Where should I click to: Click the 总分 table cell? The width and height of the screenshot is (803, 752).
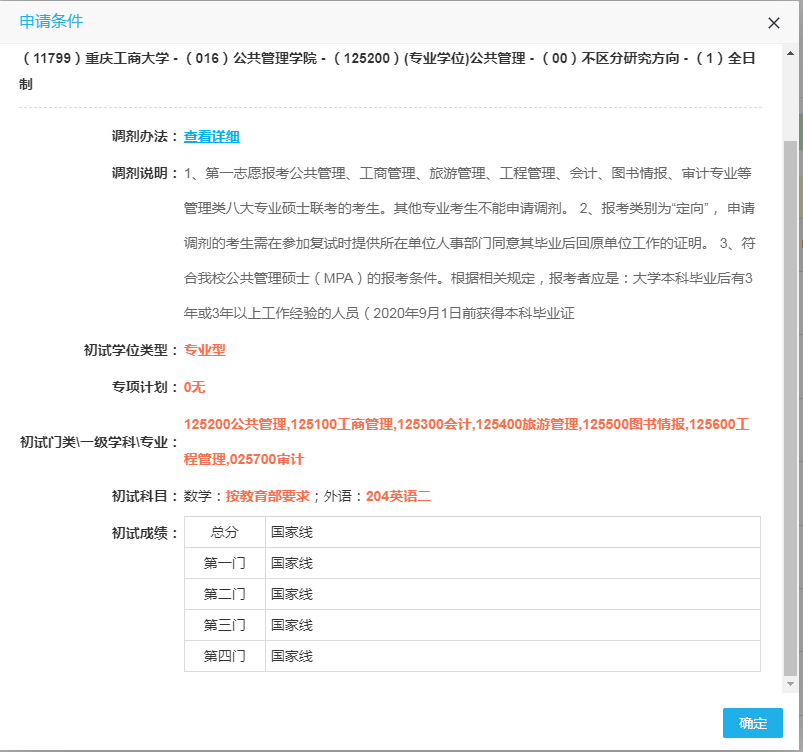pos(225,532)
